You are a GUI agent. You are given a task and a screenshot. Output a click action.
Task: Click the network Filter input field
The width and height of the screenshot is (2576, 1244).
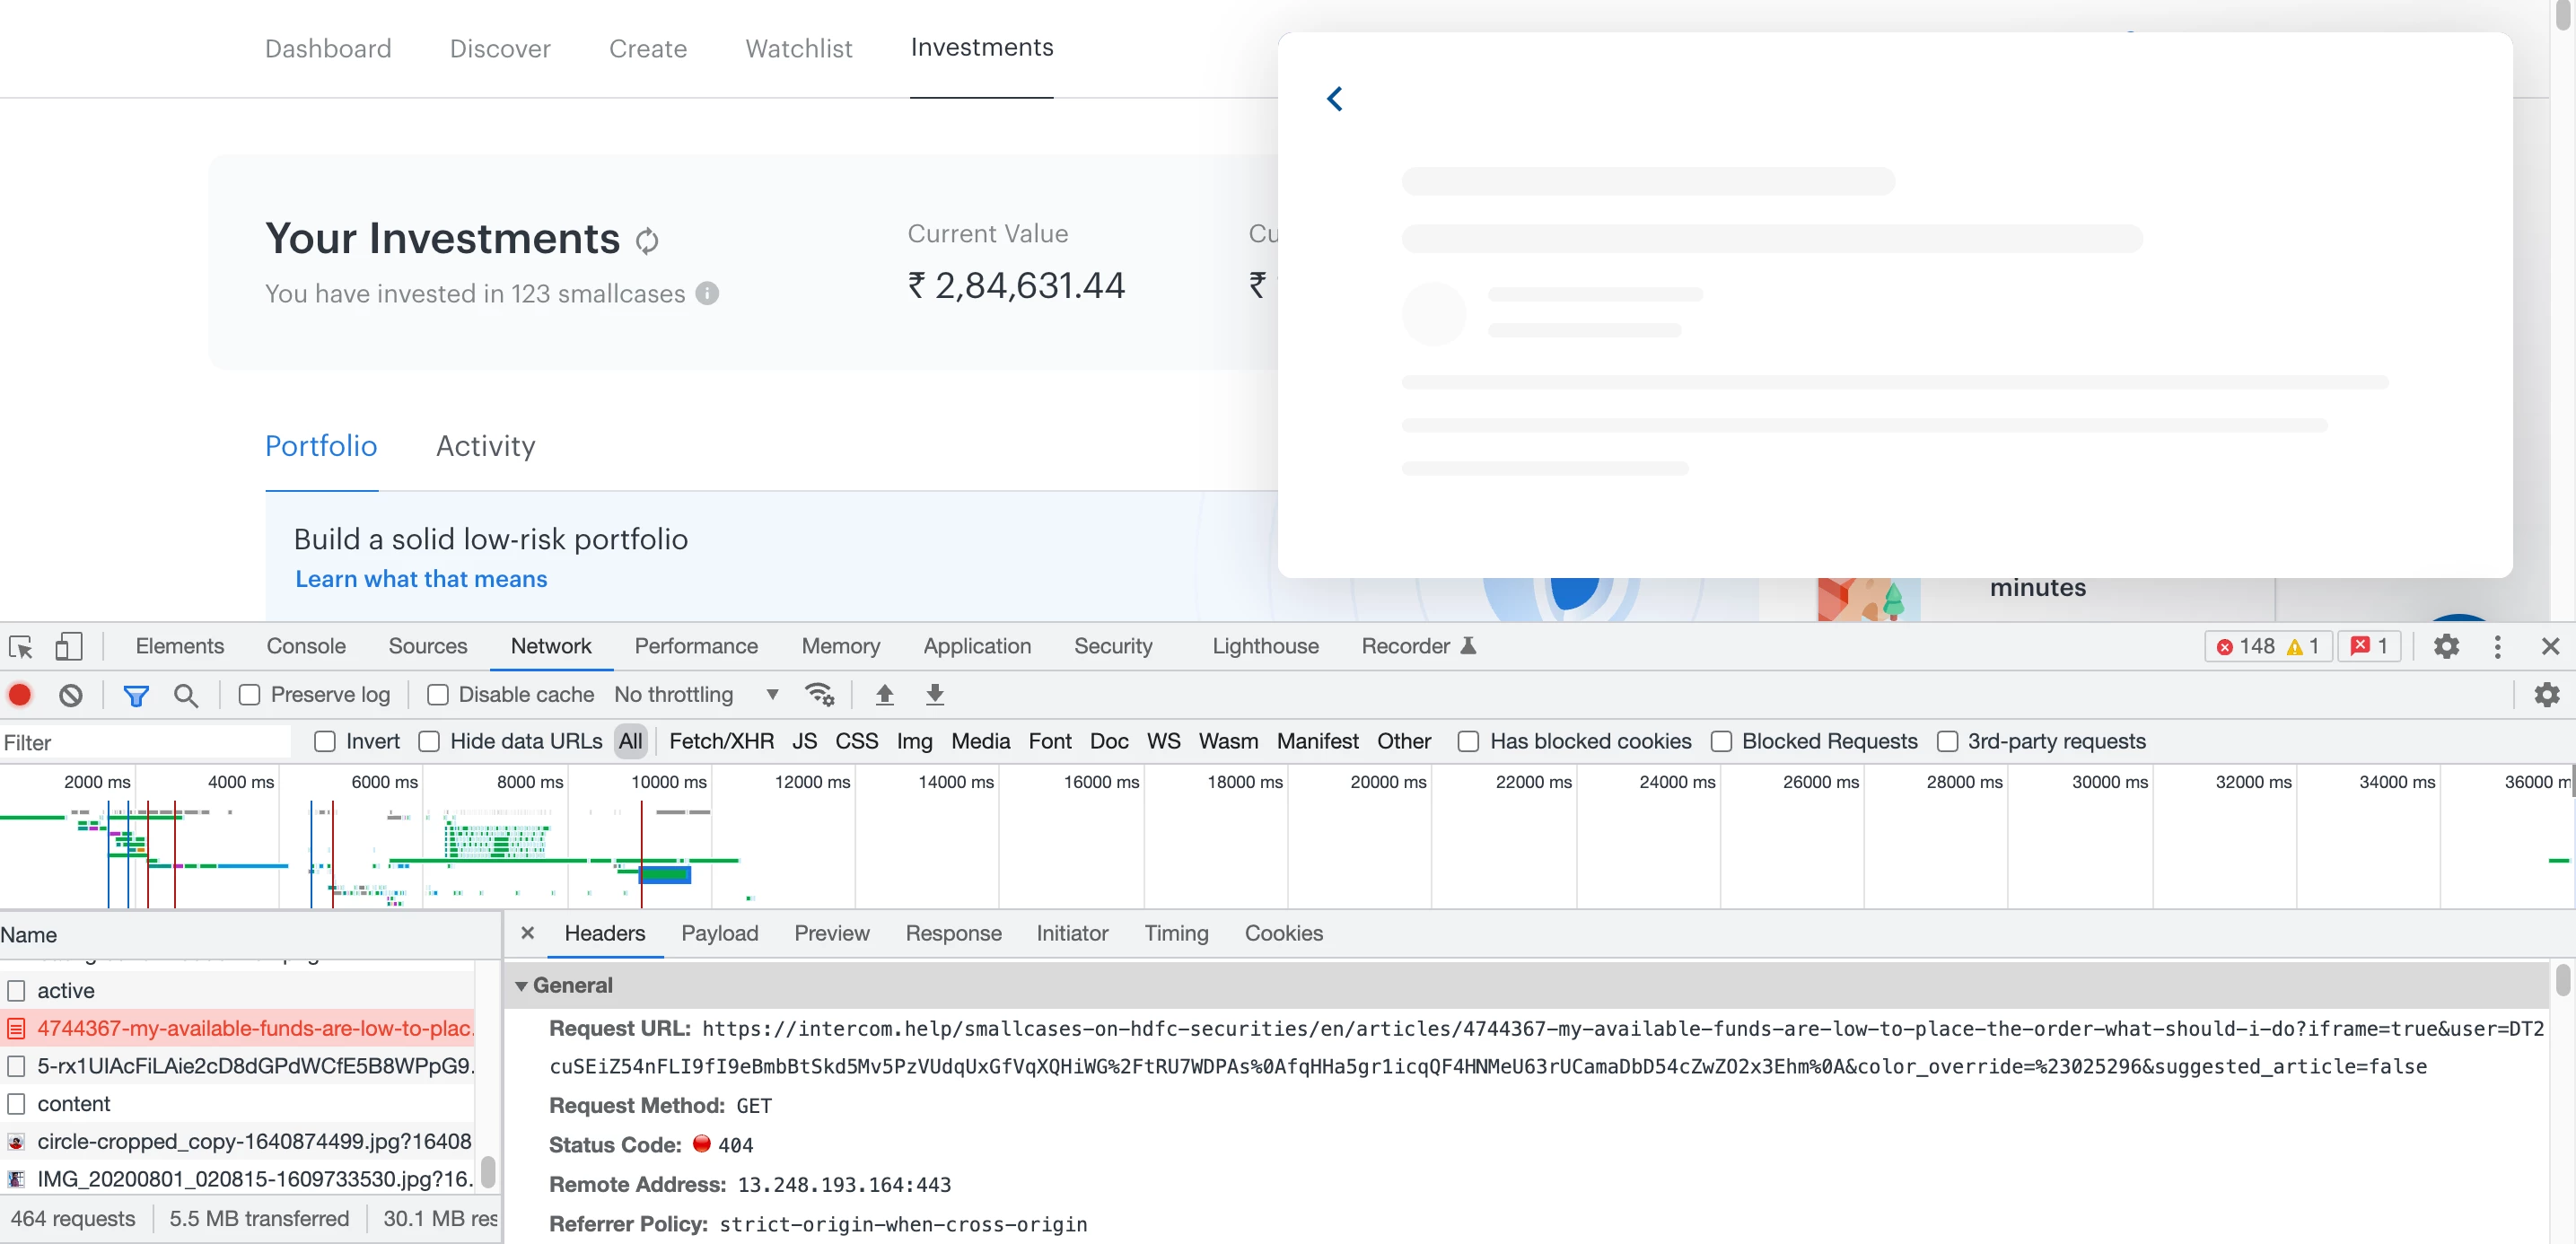pos(145,742)
